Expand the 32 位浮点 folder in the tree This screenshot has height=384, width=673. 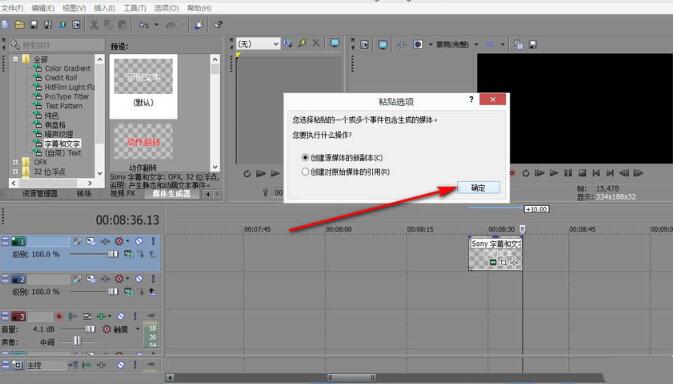click(15, 172)
